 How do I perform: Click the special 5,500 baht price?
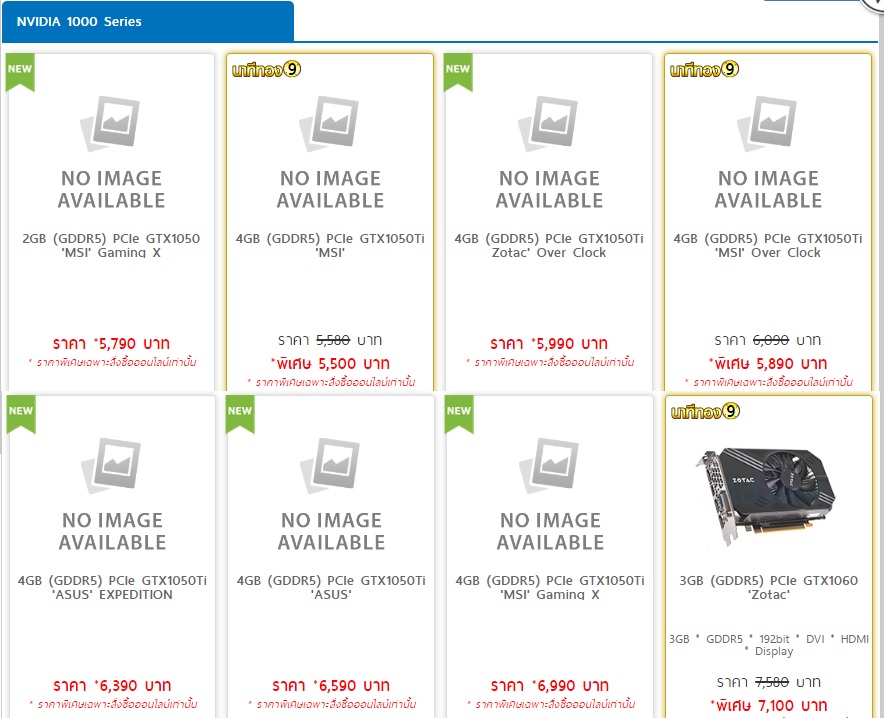pos(330,364)
